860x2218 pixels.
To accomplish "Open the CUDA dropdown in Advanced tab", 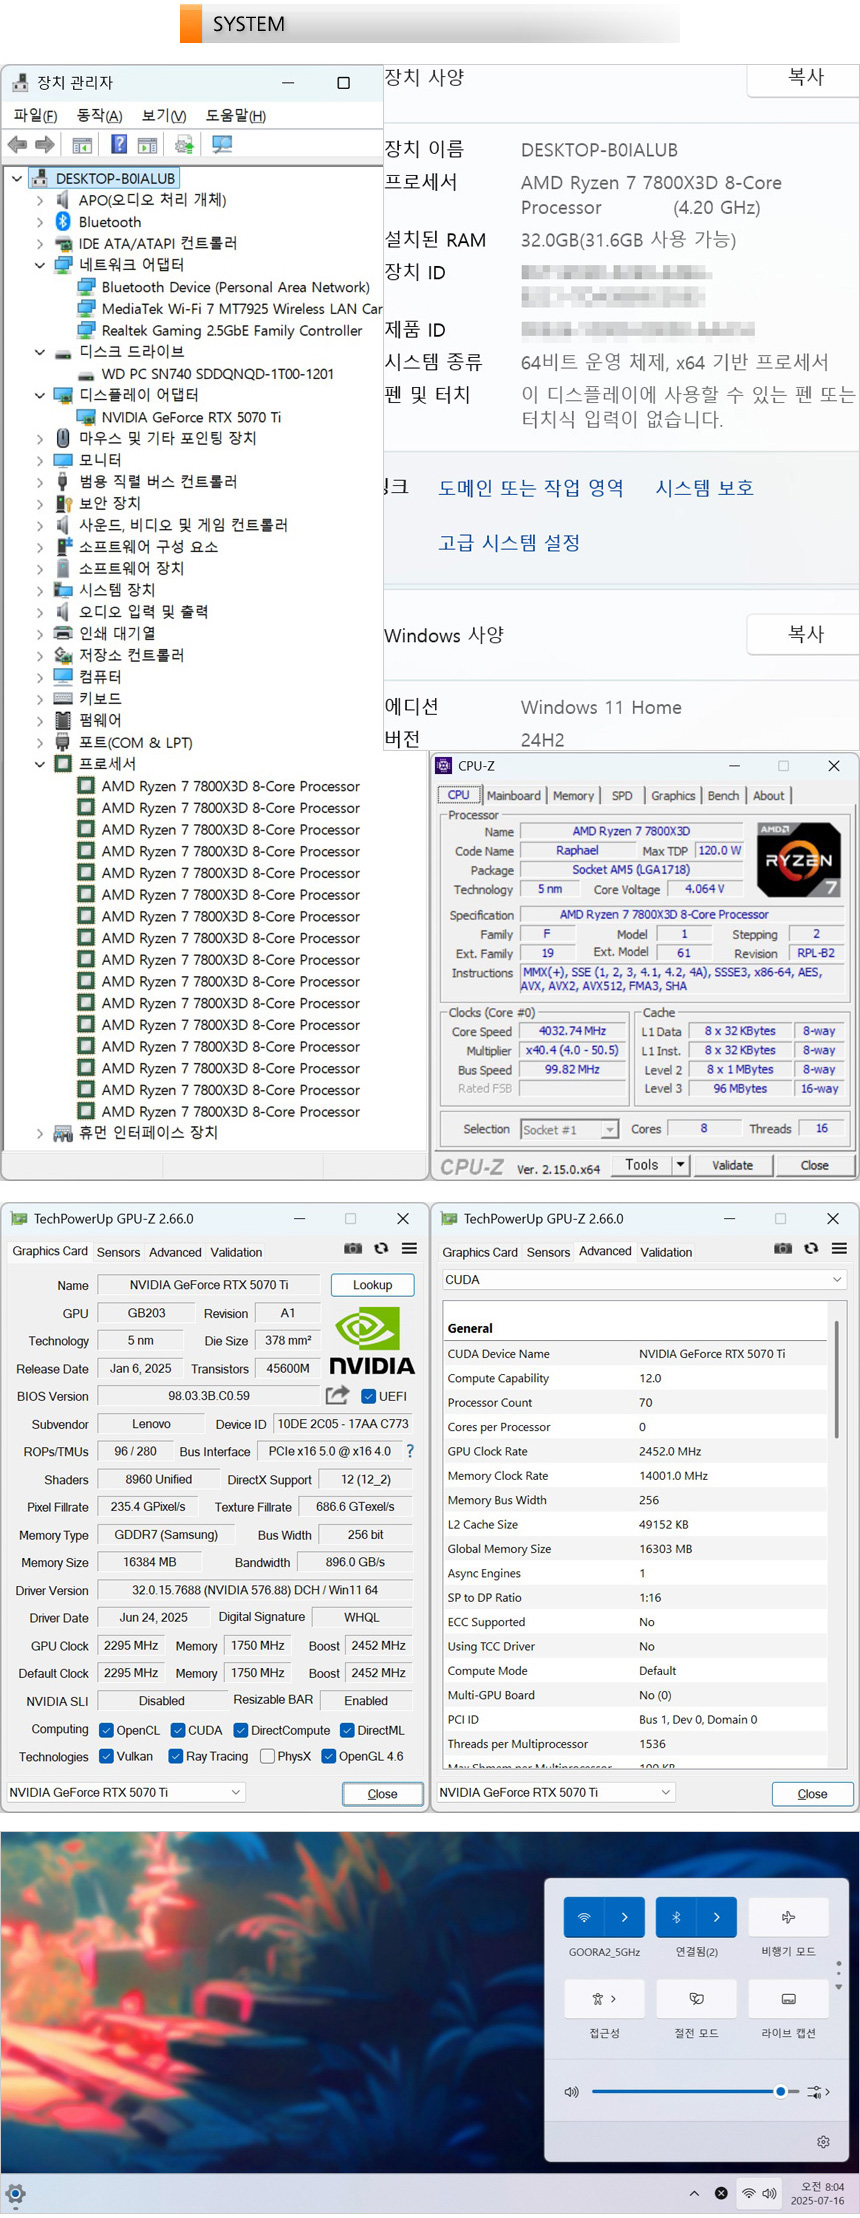I will click(x=644, y=1279).
